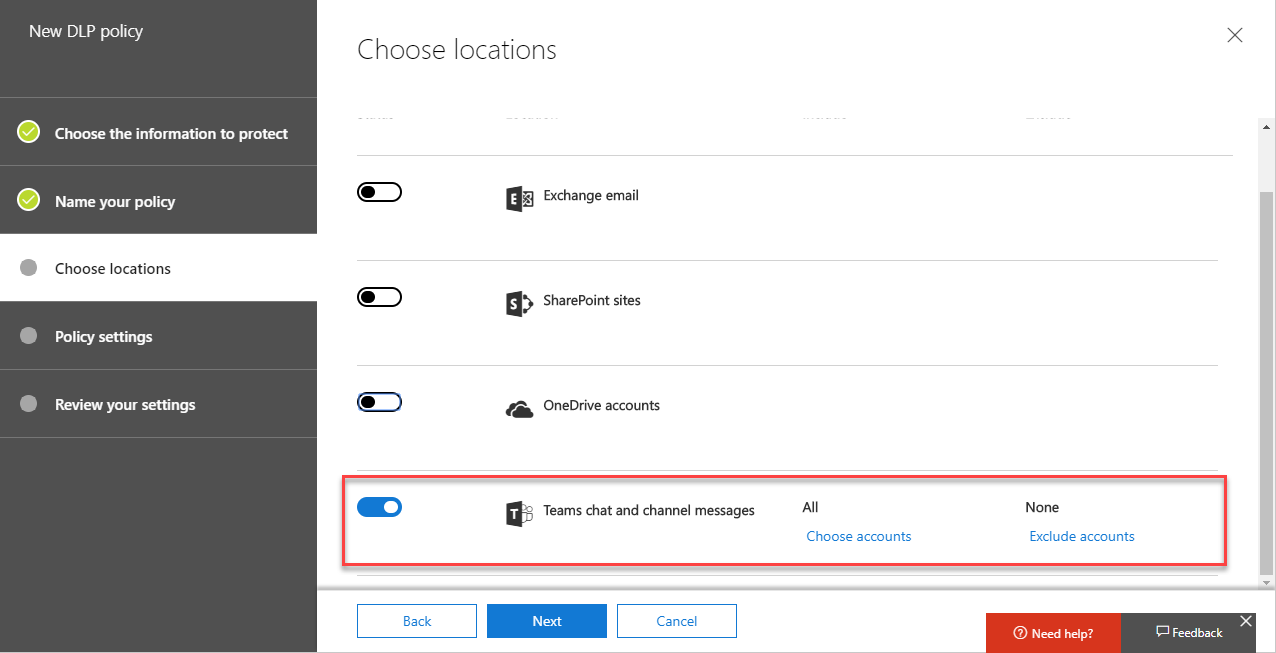Screen dimensions: 1276x653
Task: Turn on the SharePoint sites toggle
Action: point(379,297)
